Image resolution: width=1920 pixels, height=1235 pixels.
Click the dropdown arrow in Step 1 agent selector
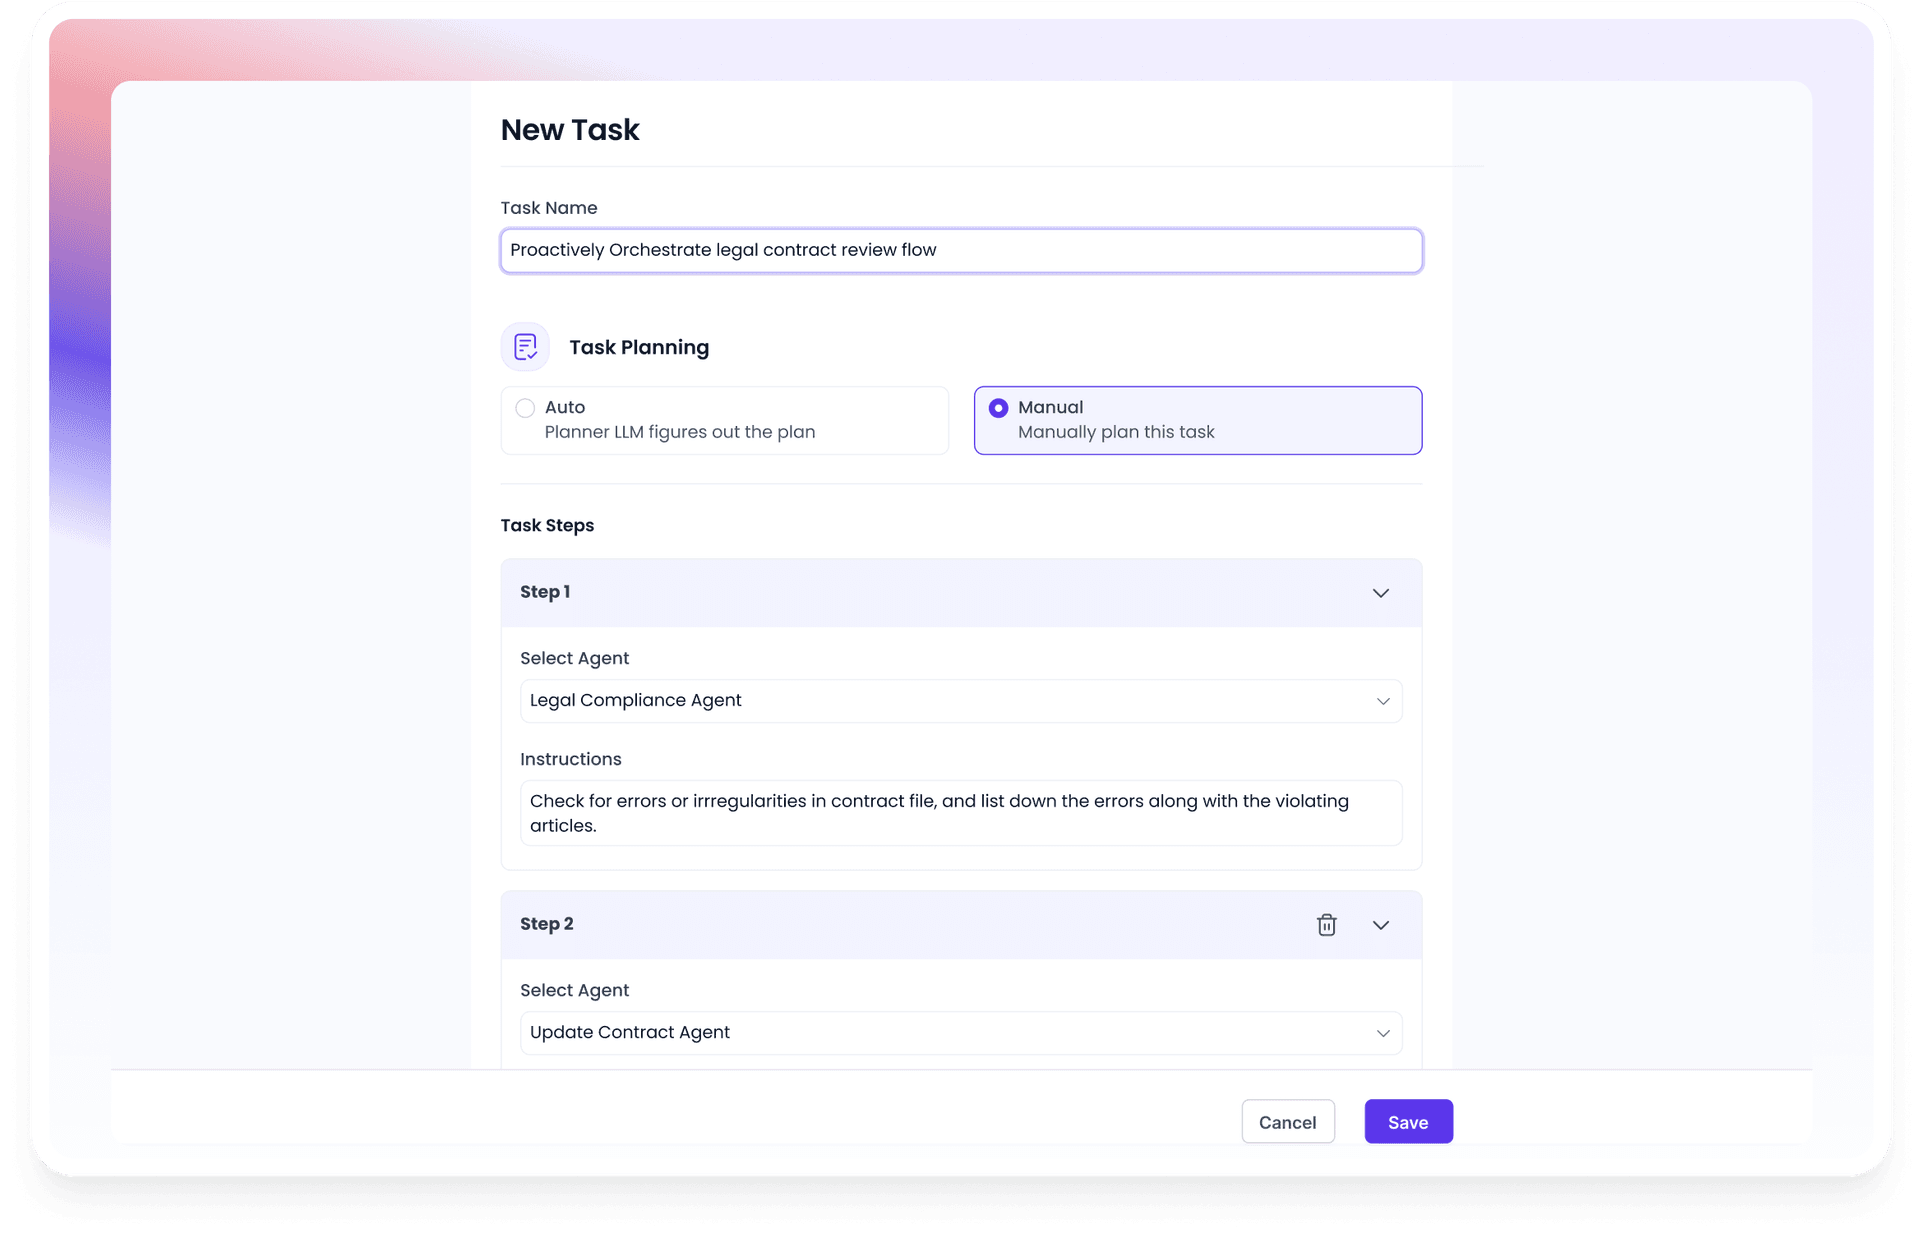pos(1383,701)
